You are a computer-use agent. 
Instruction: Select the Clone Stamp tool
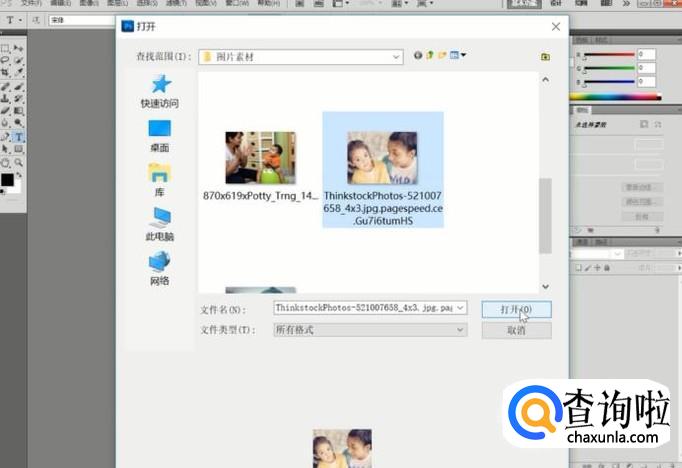5,99
